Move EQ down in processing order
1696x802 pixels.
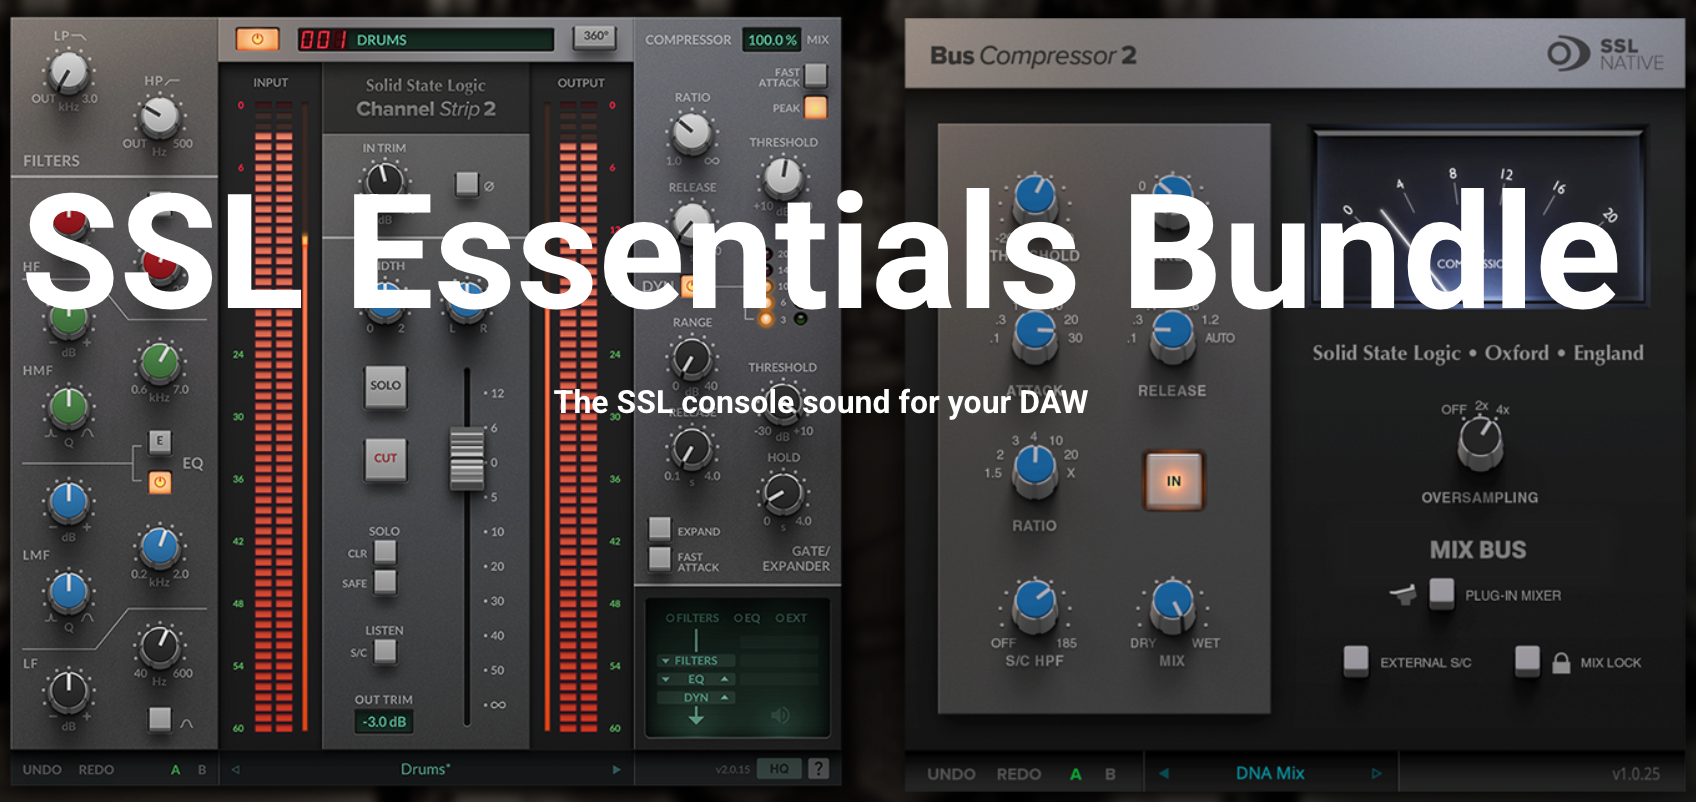point(666,679)
